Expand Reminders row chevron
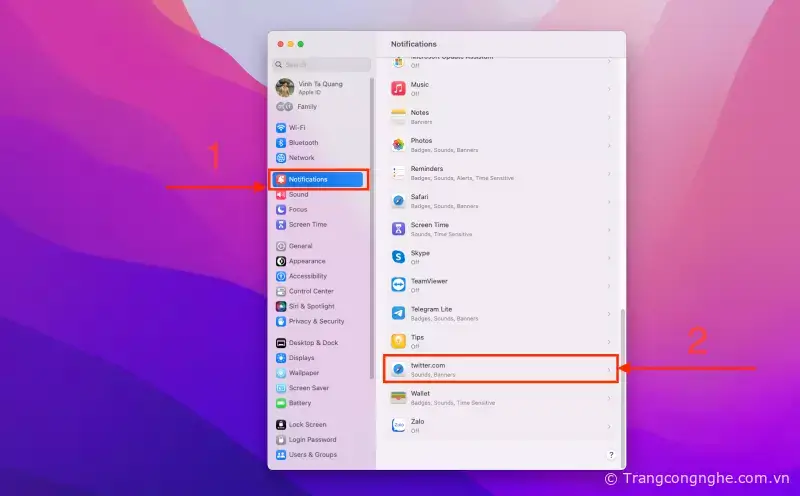800x496 pixels. tap(609, 173)
